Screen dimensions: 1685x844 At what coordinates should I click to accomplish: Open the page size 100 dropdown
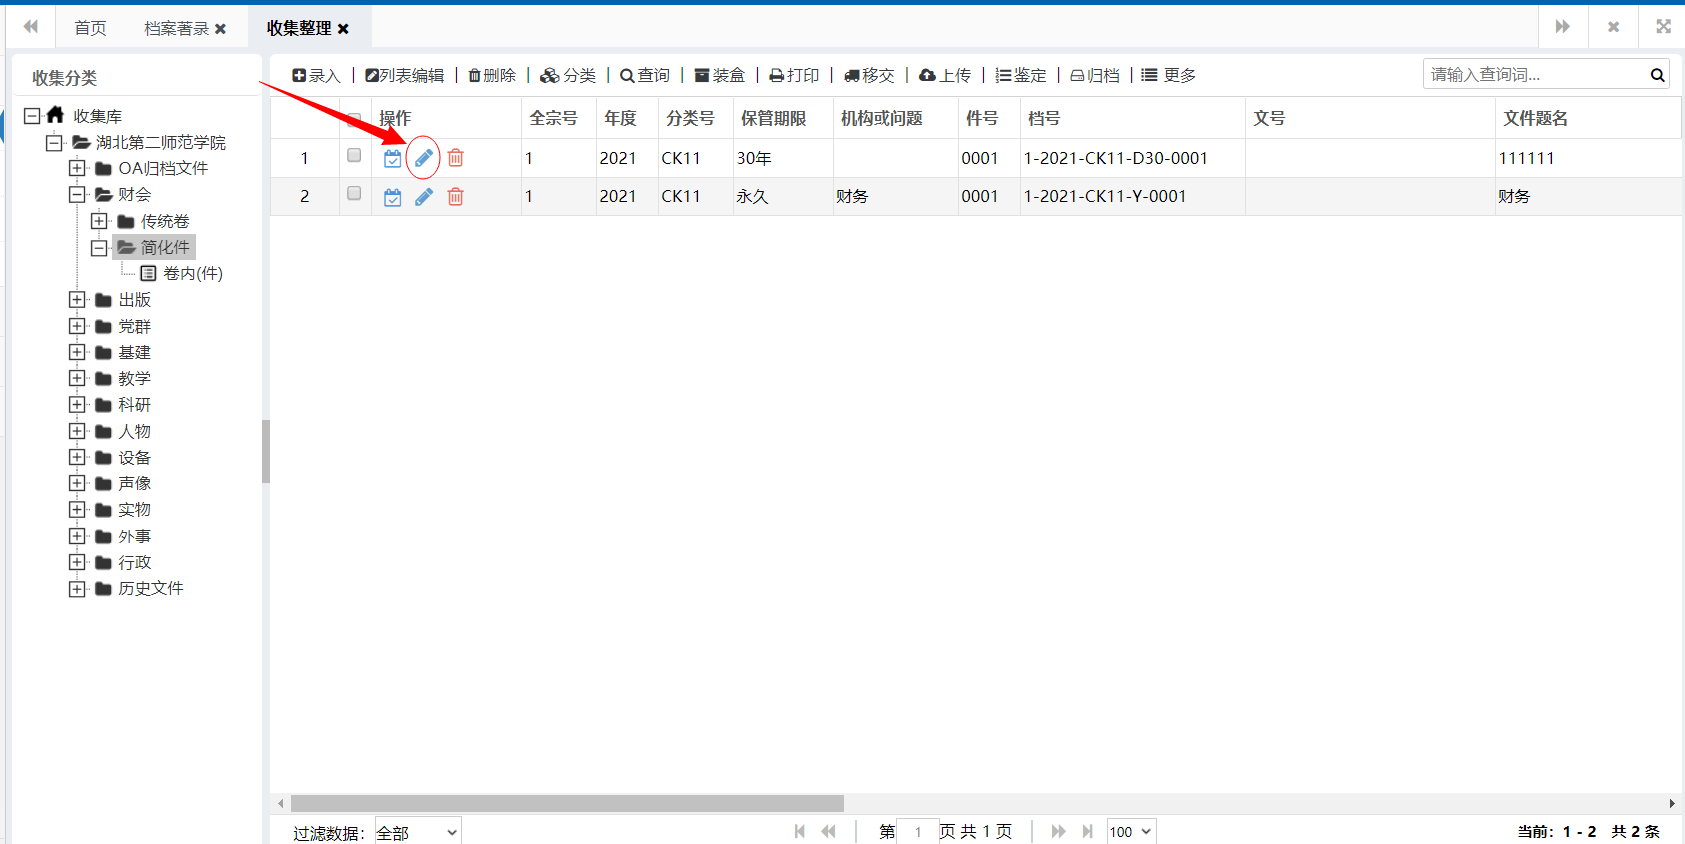[x=1131, y=832]
